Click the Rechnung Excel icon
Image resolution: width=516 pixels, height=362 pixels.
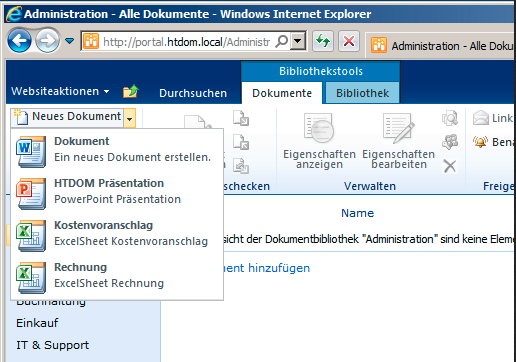point(31,277)
